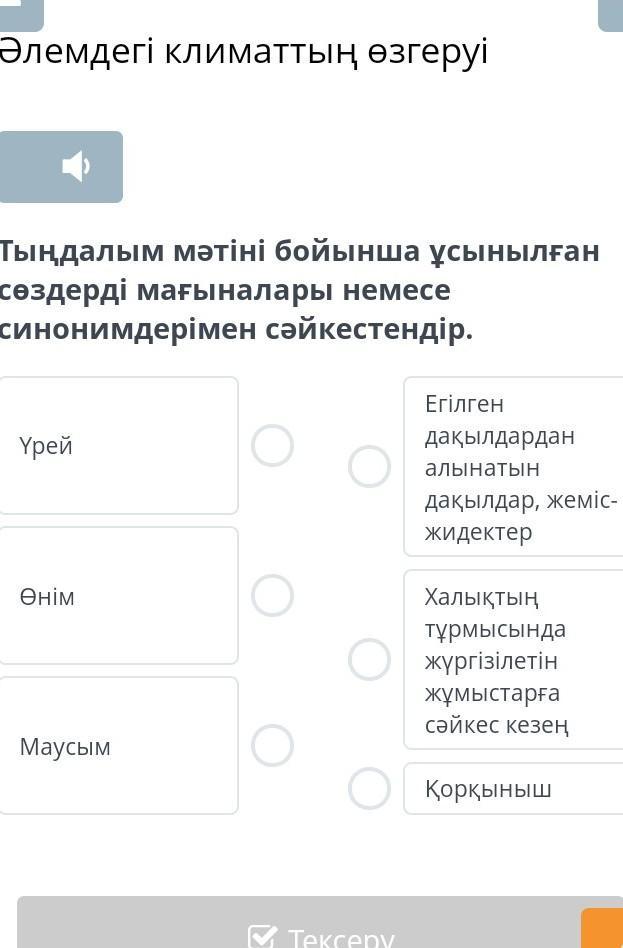Click the Үрей word card

pyautogui.click(x=117, y=446)
